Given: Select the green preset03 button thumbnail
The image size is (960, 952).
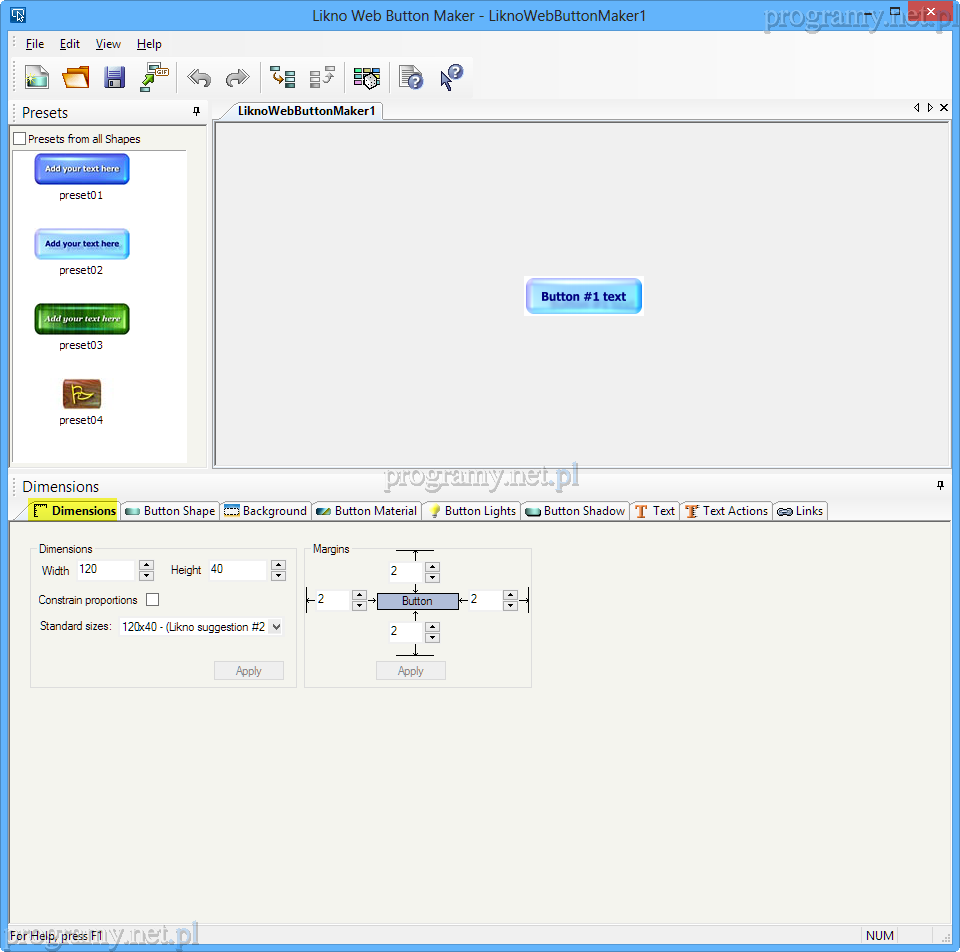Looking at the screenshot, I should coord(82,319).
